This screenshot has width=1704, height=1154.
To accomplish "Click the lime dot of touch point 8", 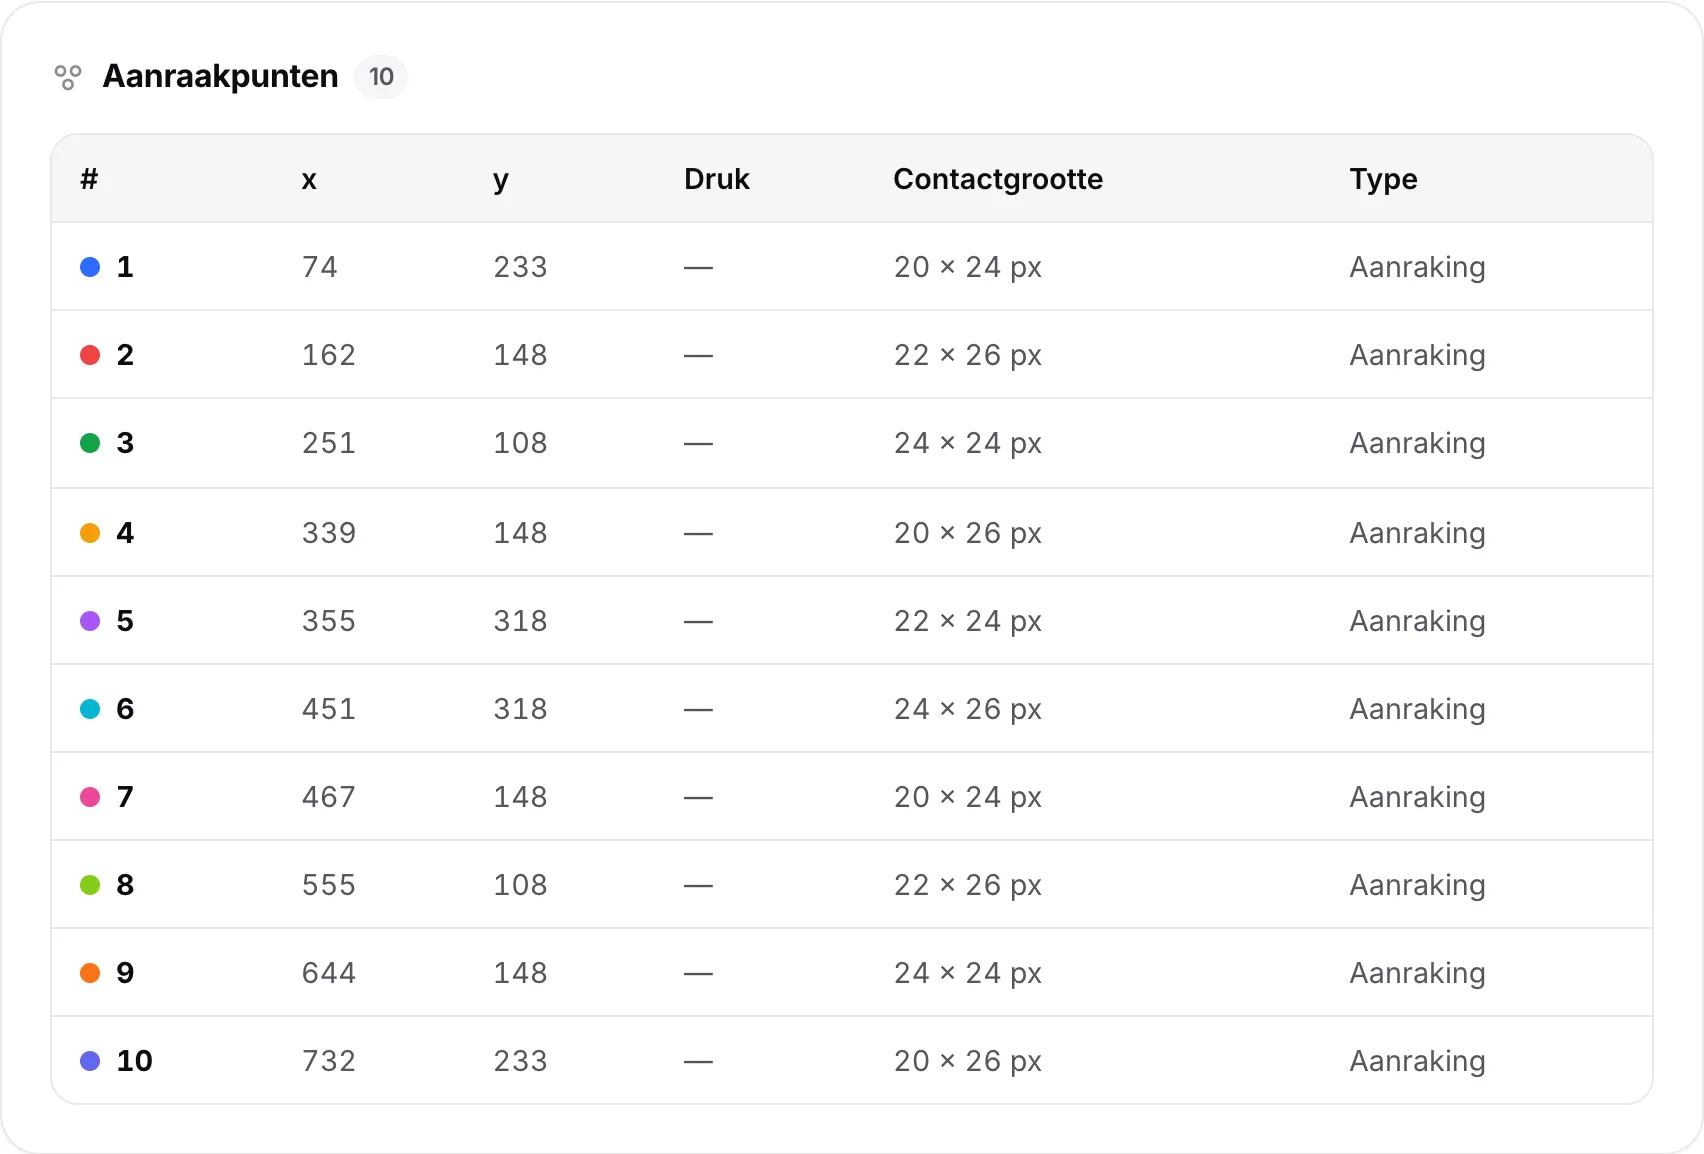I will [90, 885].
